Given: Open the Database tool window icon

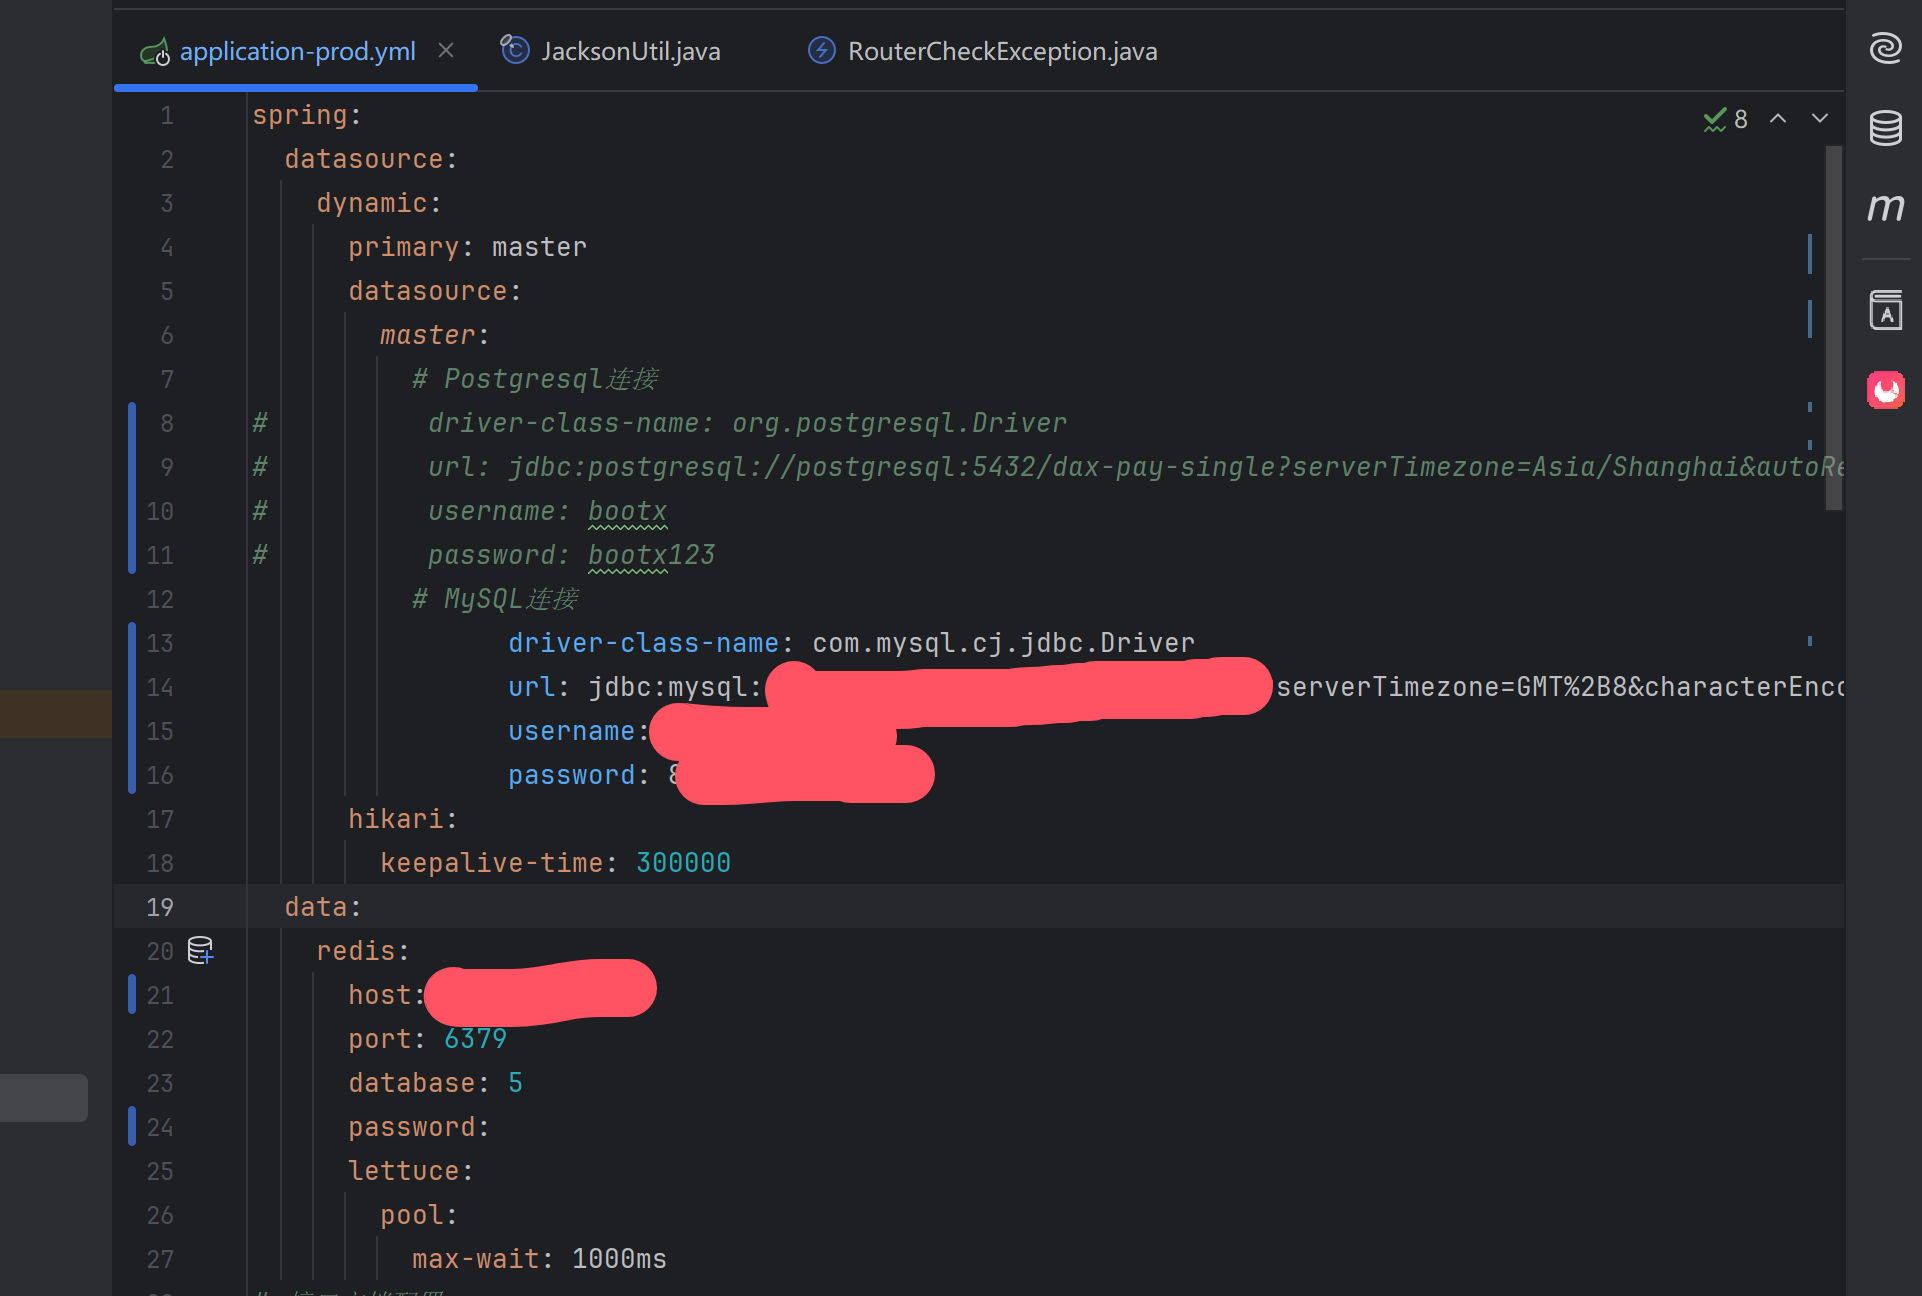Looking at the screenshot, I should 1885,128.
